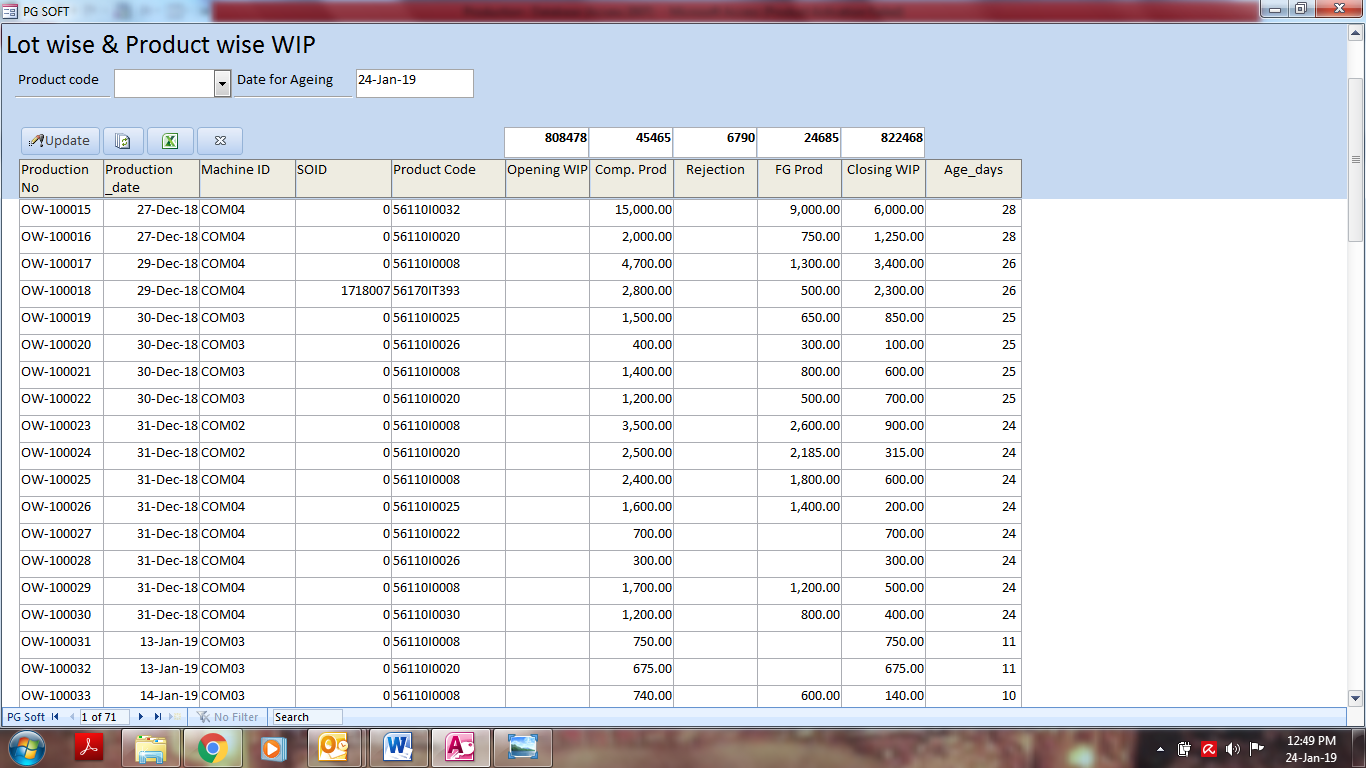Go to next record navigation arrow
Image resolution: width=1366 pixels, height=768 pixels.
141,717
